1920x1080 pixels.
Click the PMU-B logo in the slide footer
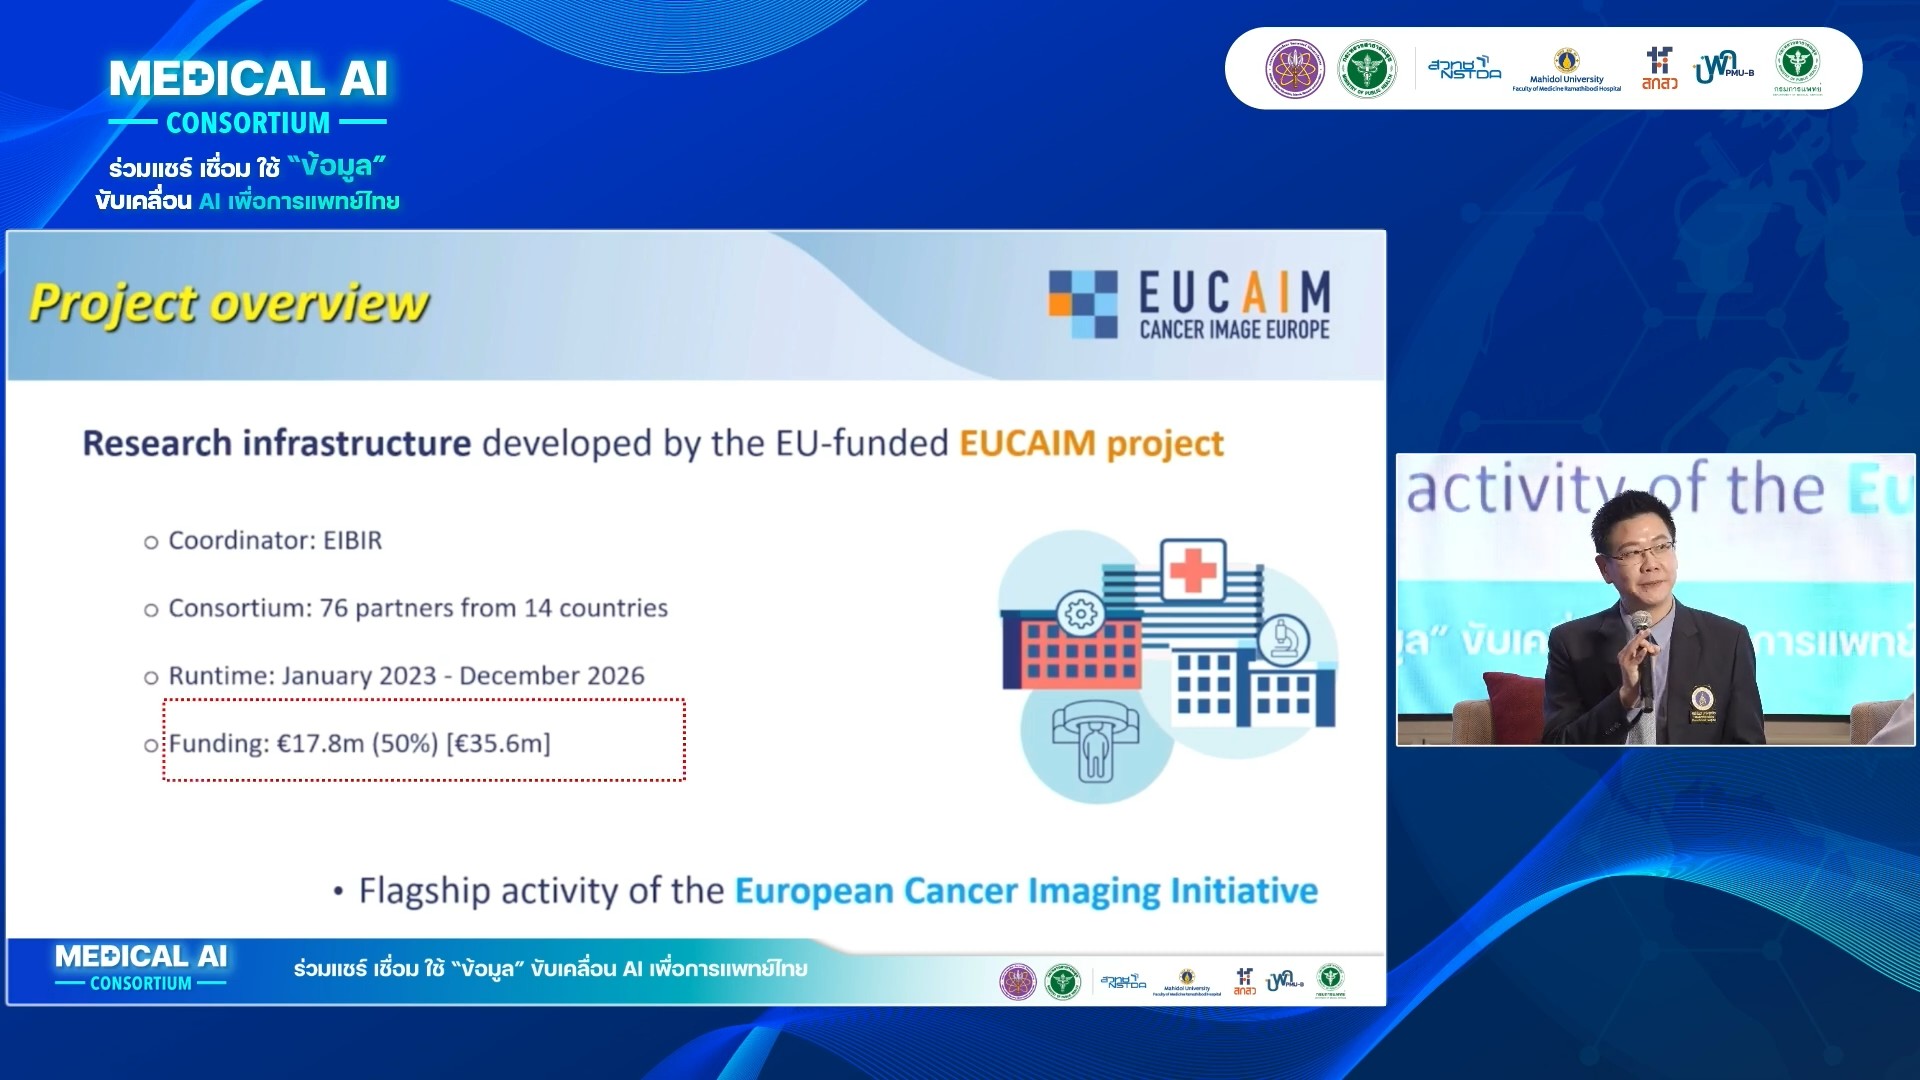click(x=1285, y=981)
